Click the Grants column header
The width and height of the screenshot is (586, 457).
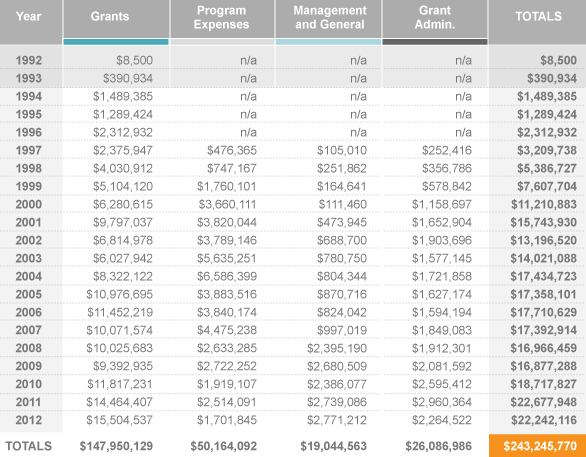coord(110,16)
